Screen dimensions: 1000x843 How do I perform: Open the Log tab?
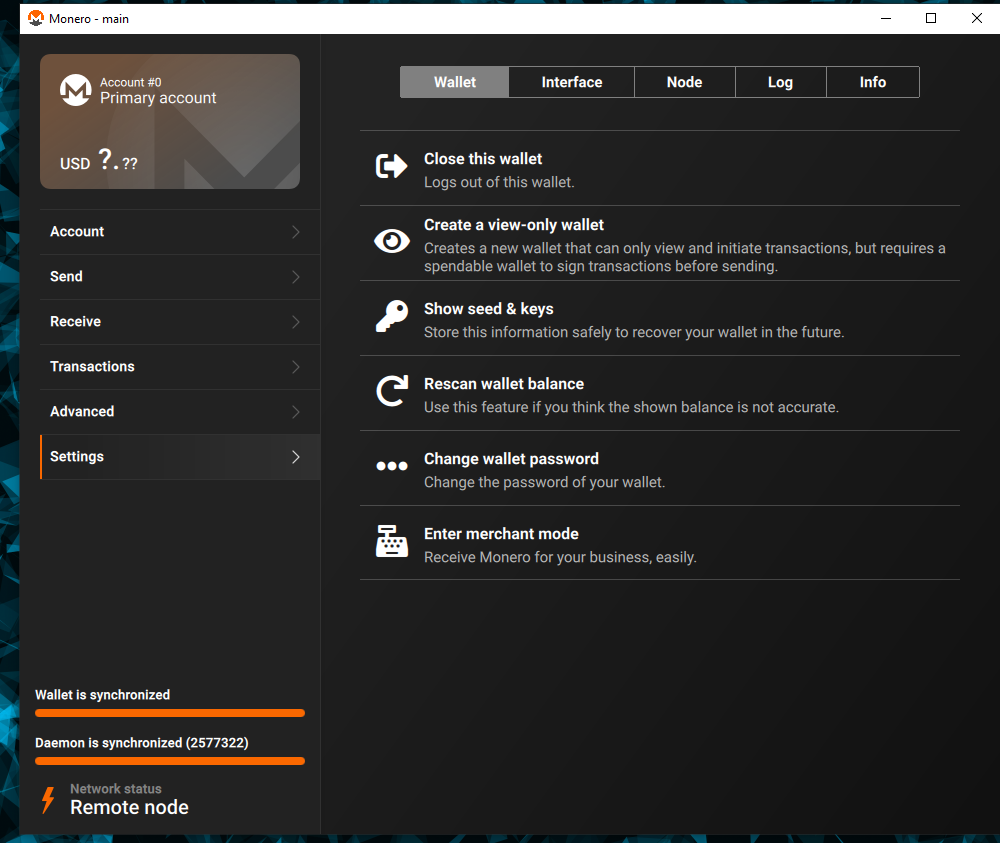780,82
